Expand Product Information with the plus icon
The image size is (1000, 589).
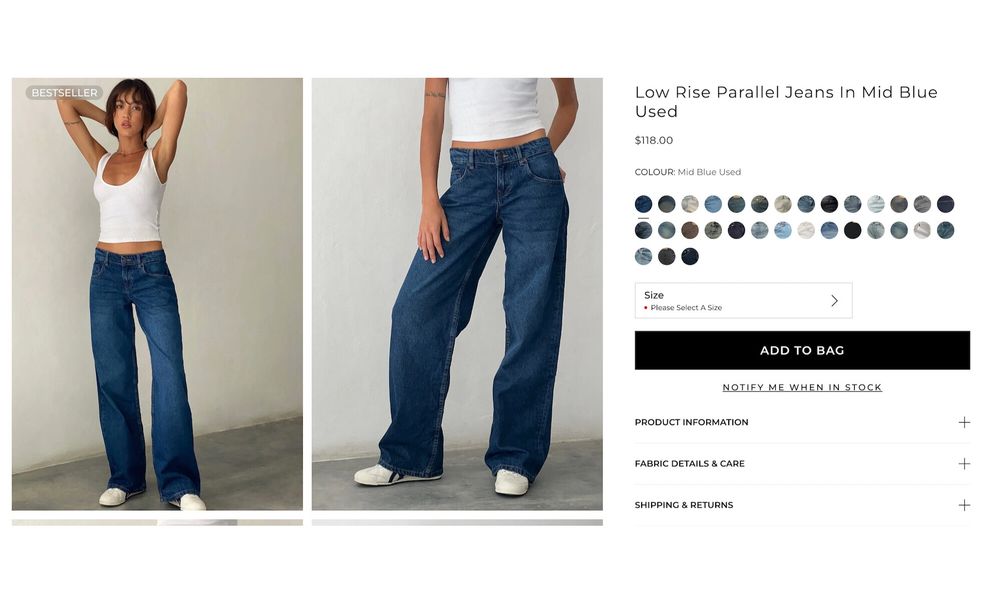click(964, 422)
